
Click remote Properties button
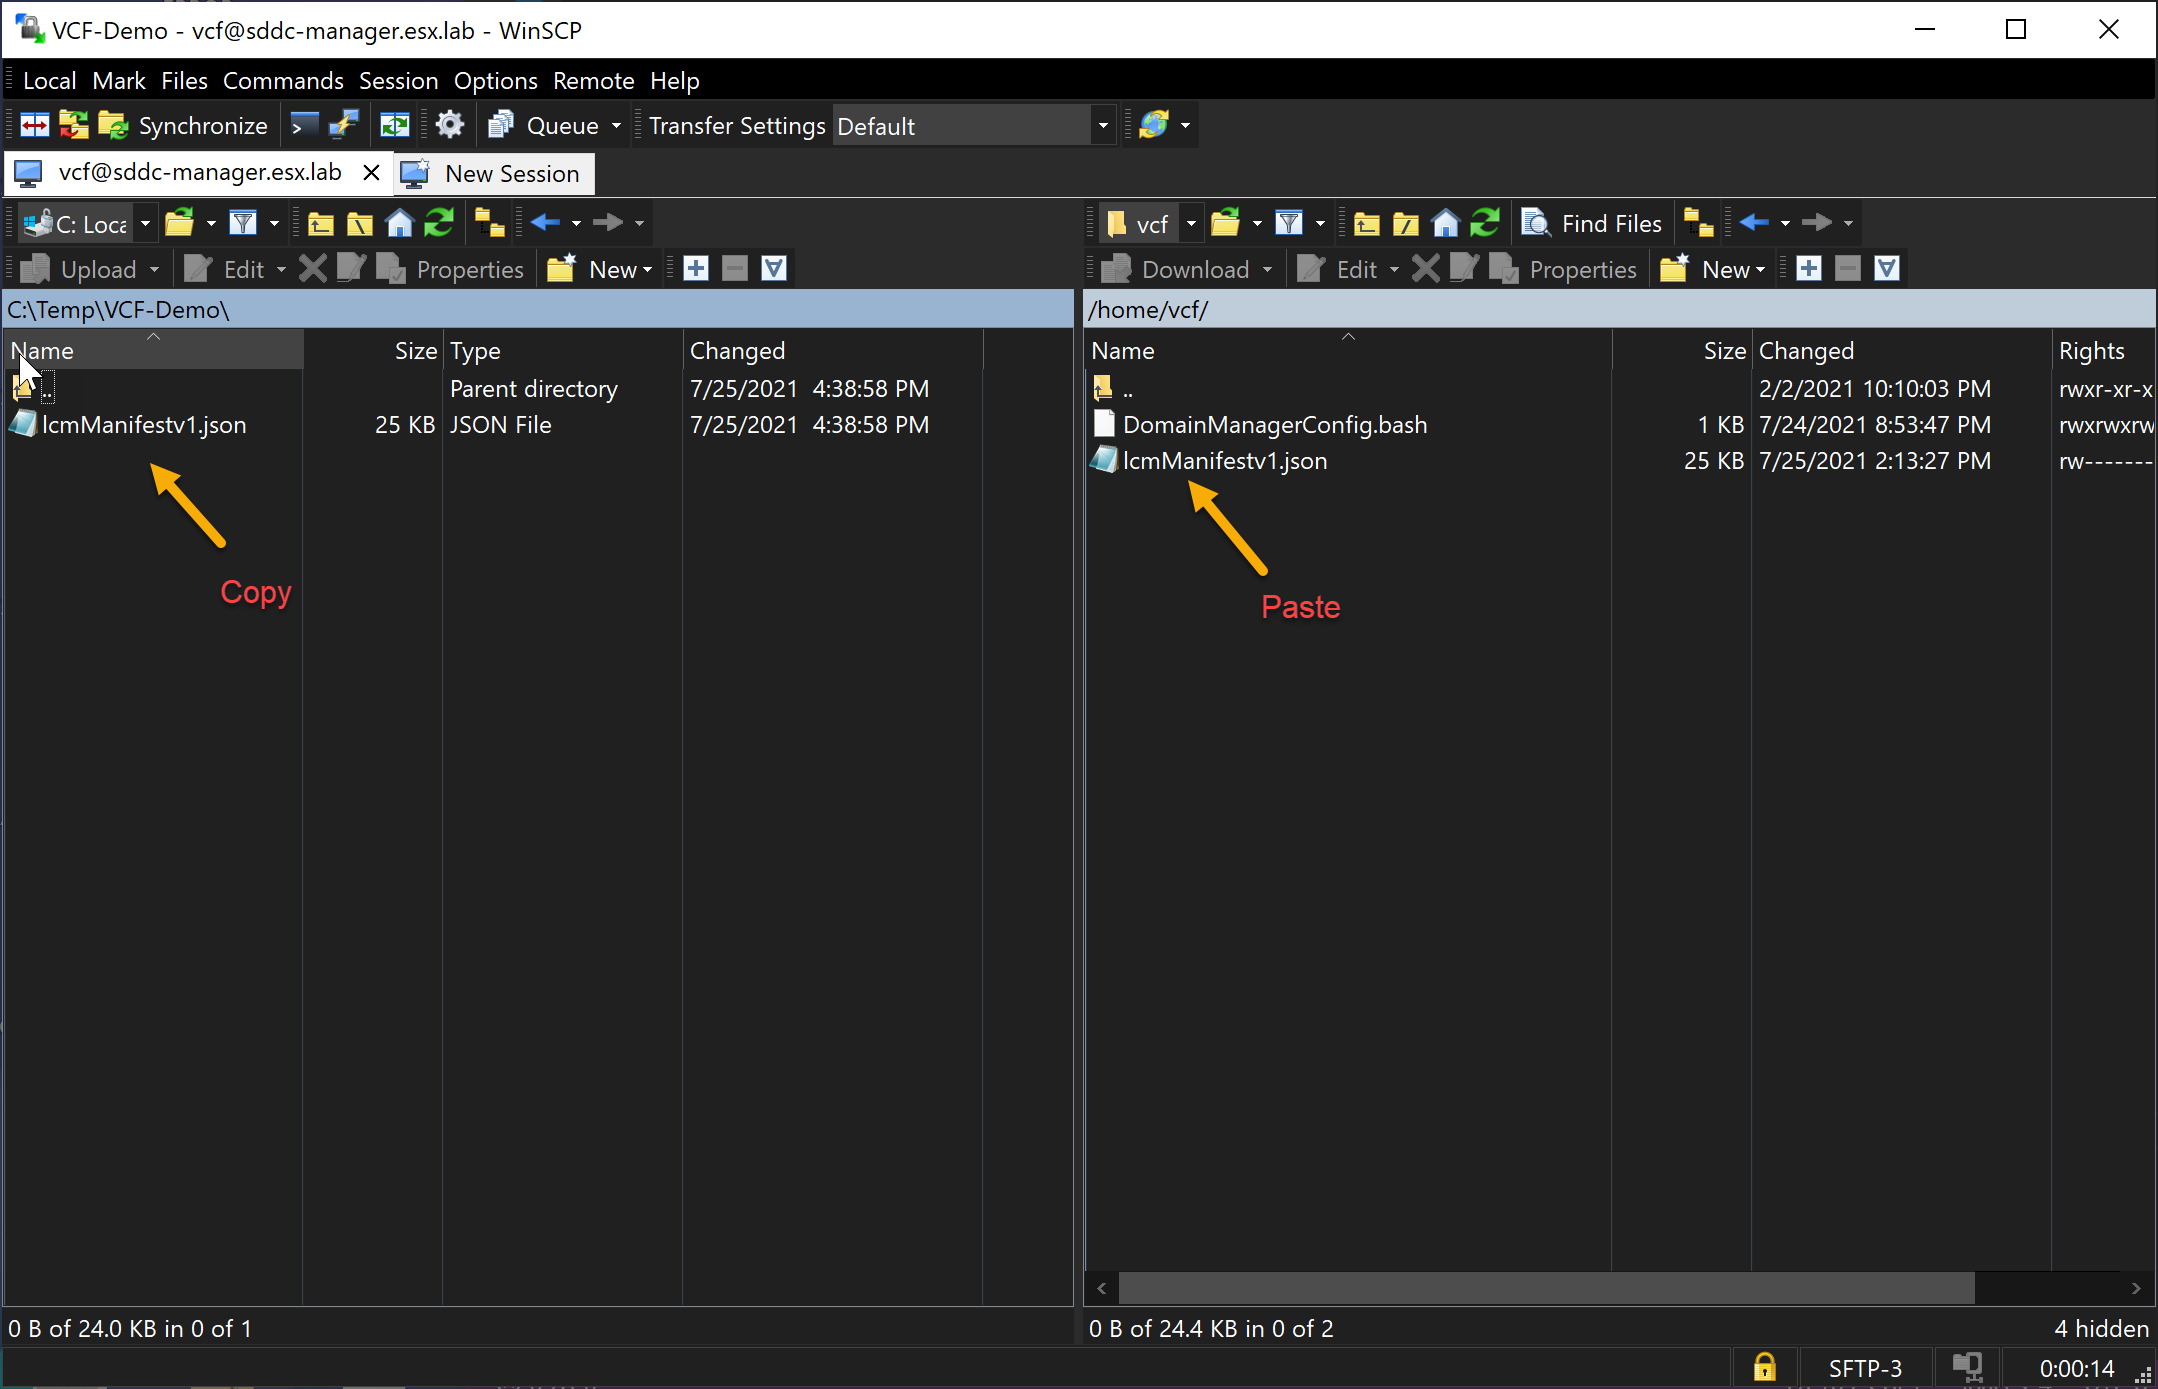(1563, 269)
